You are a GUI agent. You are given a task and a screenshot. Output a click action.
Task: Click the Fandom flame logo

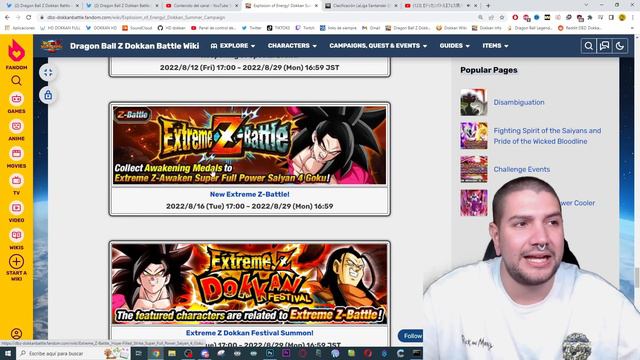point(16,51)
